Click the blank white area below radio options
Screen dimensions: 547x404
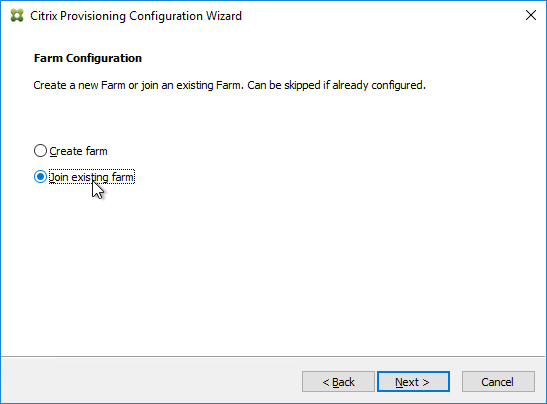pos(273,272)
